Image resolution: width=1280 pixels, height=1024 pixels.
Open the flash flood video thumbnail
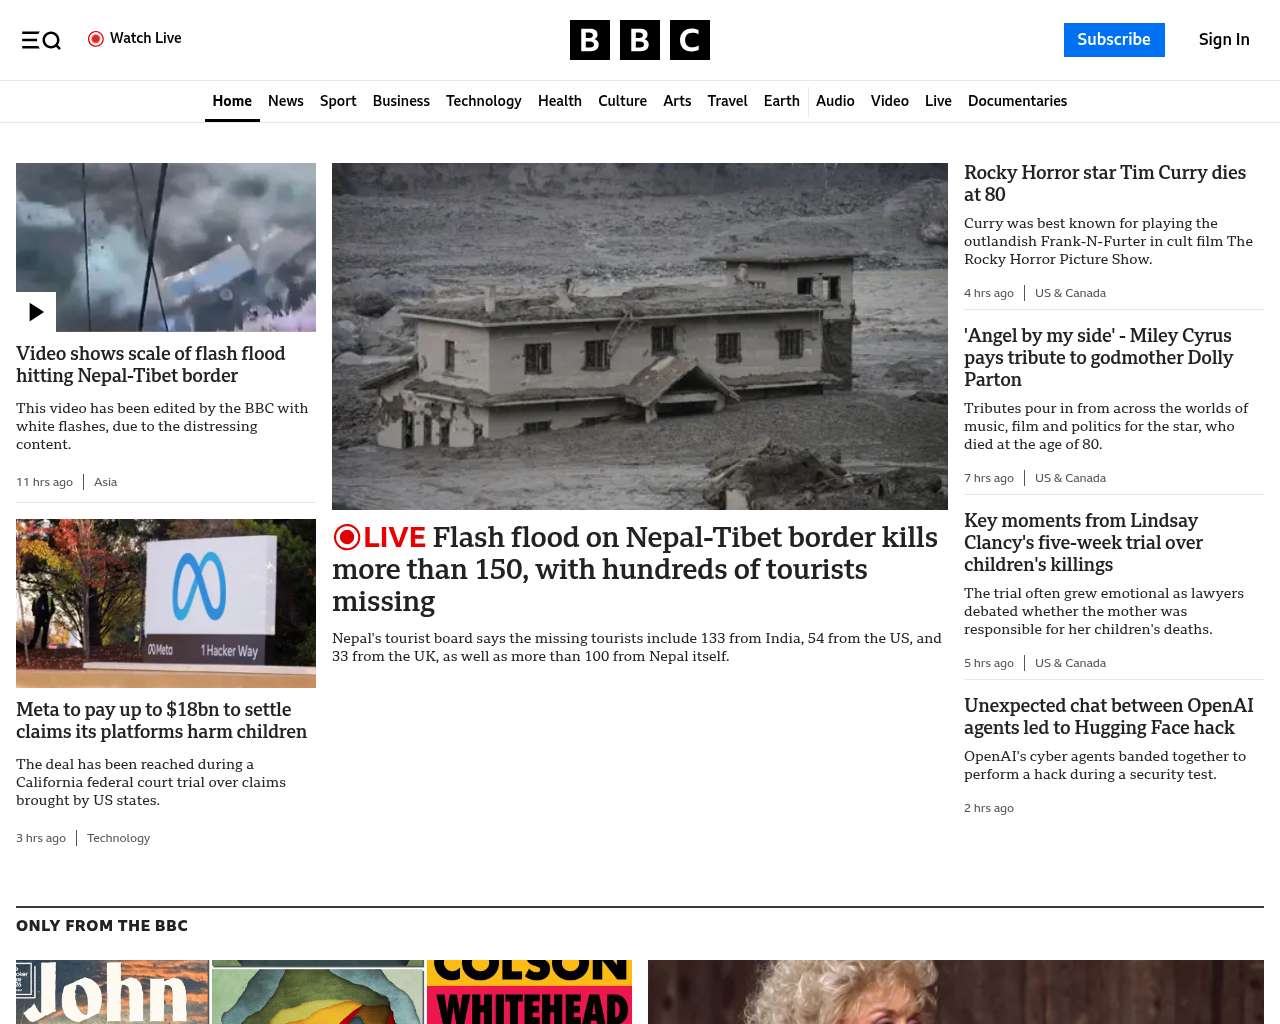click(x=166, y=247)
